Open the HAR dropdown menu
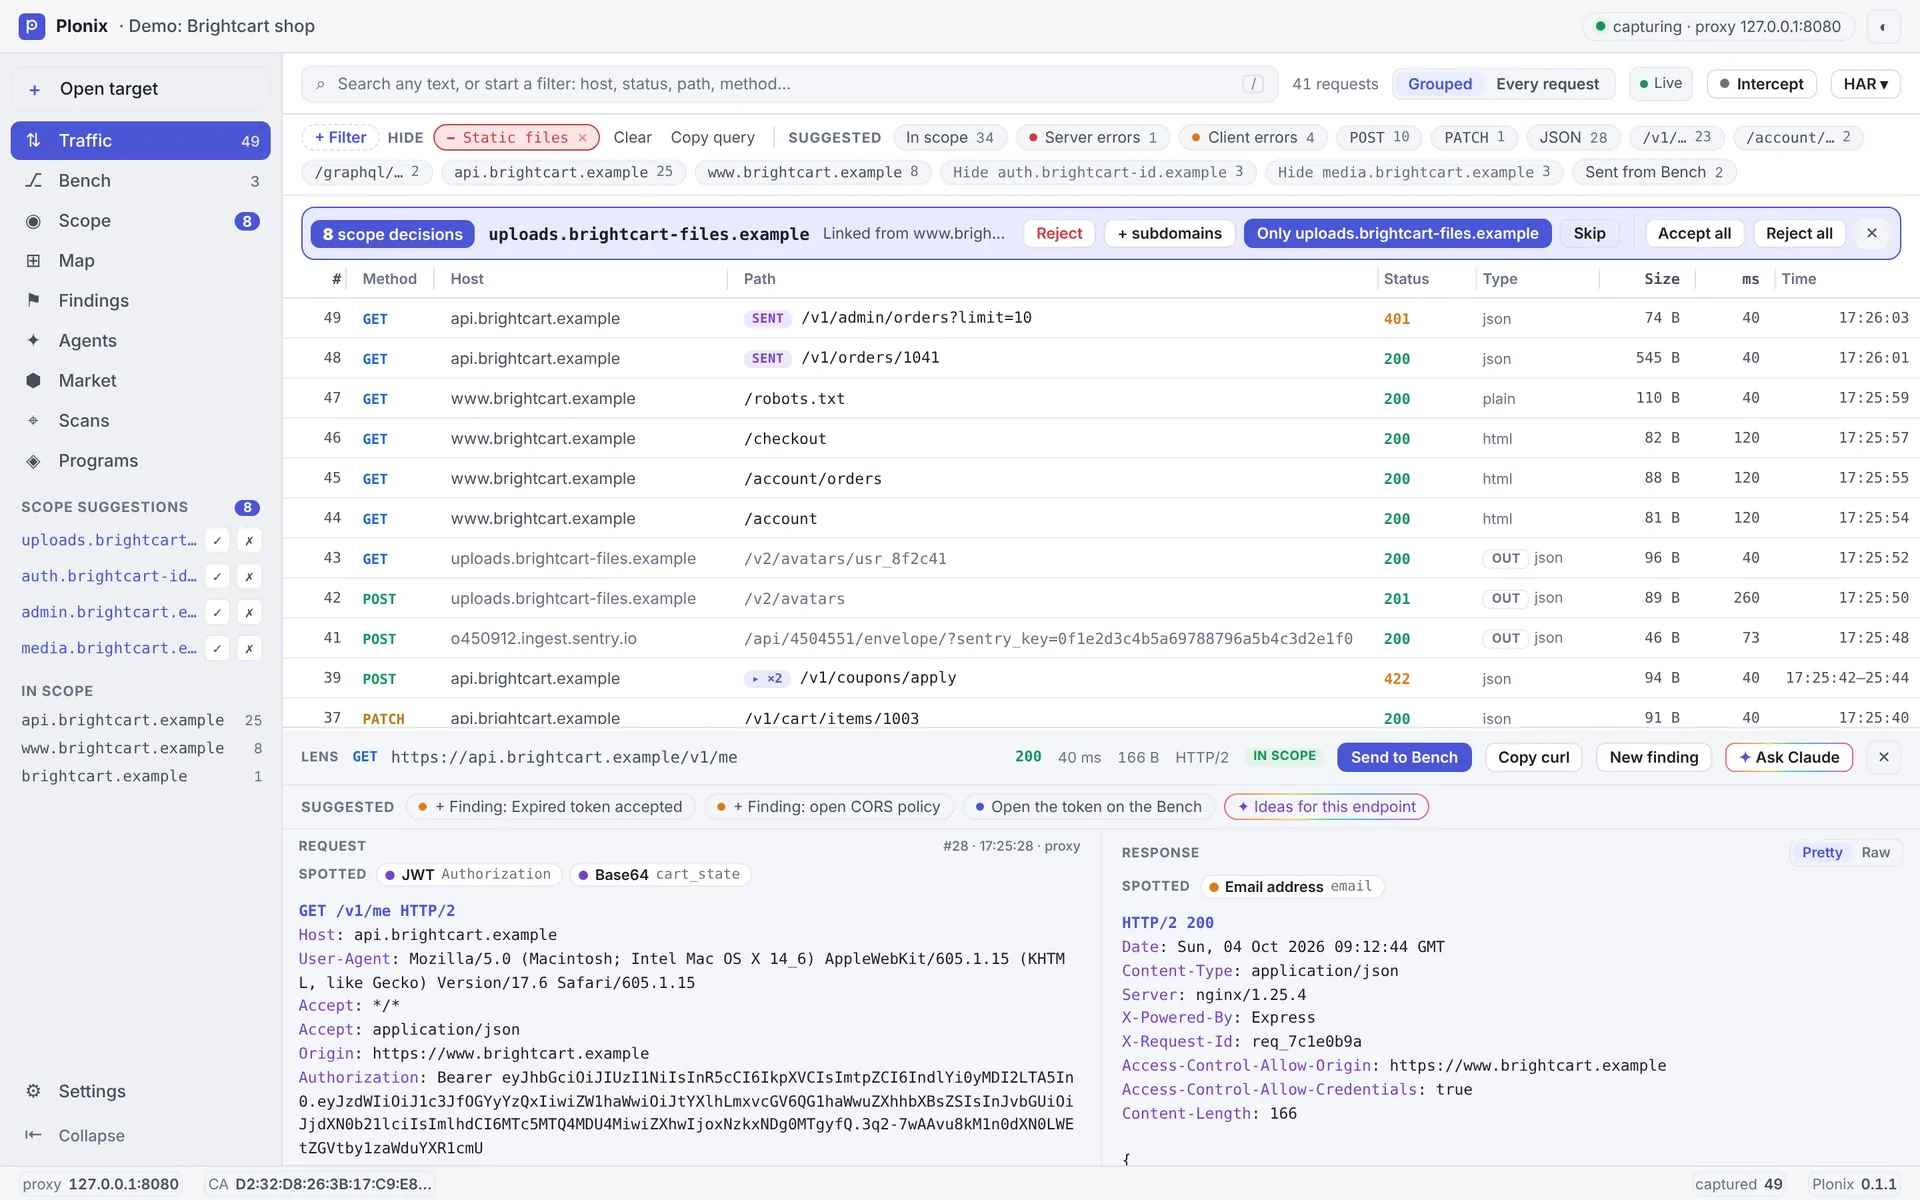This screenshot has width=1920, height=1200. [x=1866, y=84]
